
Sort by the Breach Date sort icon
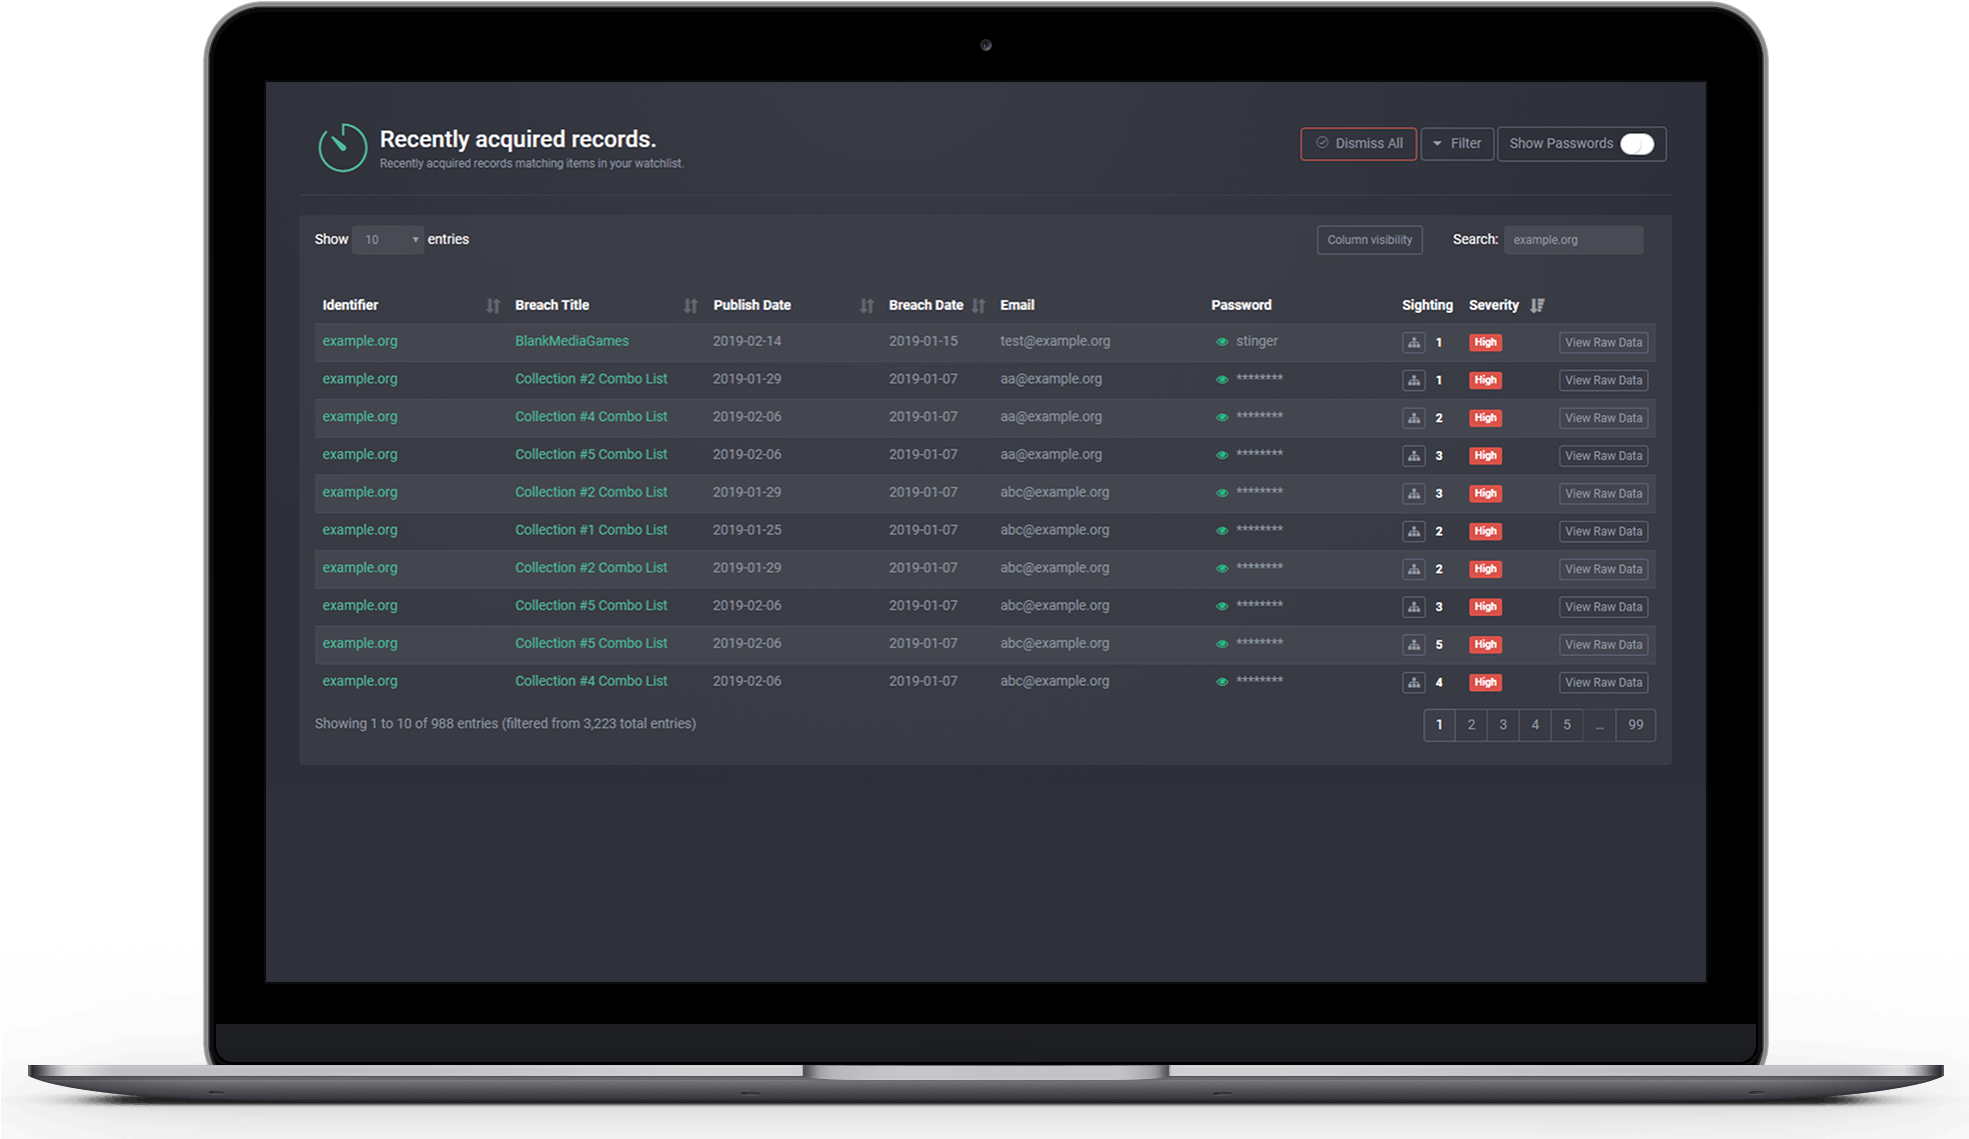[978, 306]
